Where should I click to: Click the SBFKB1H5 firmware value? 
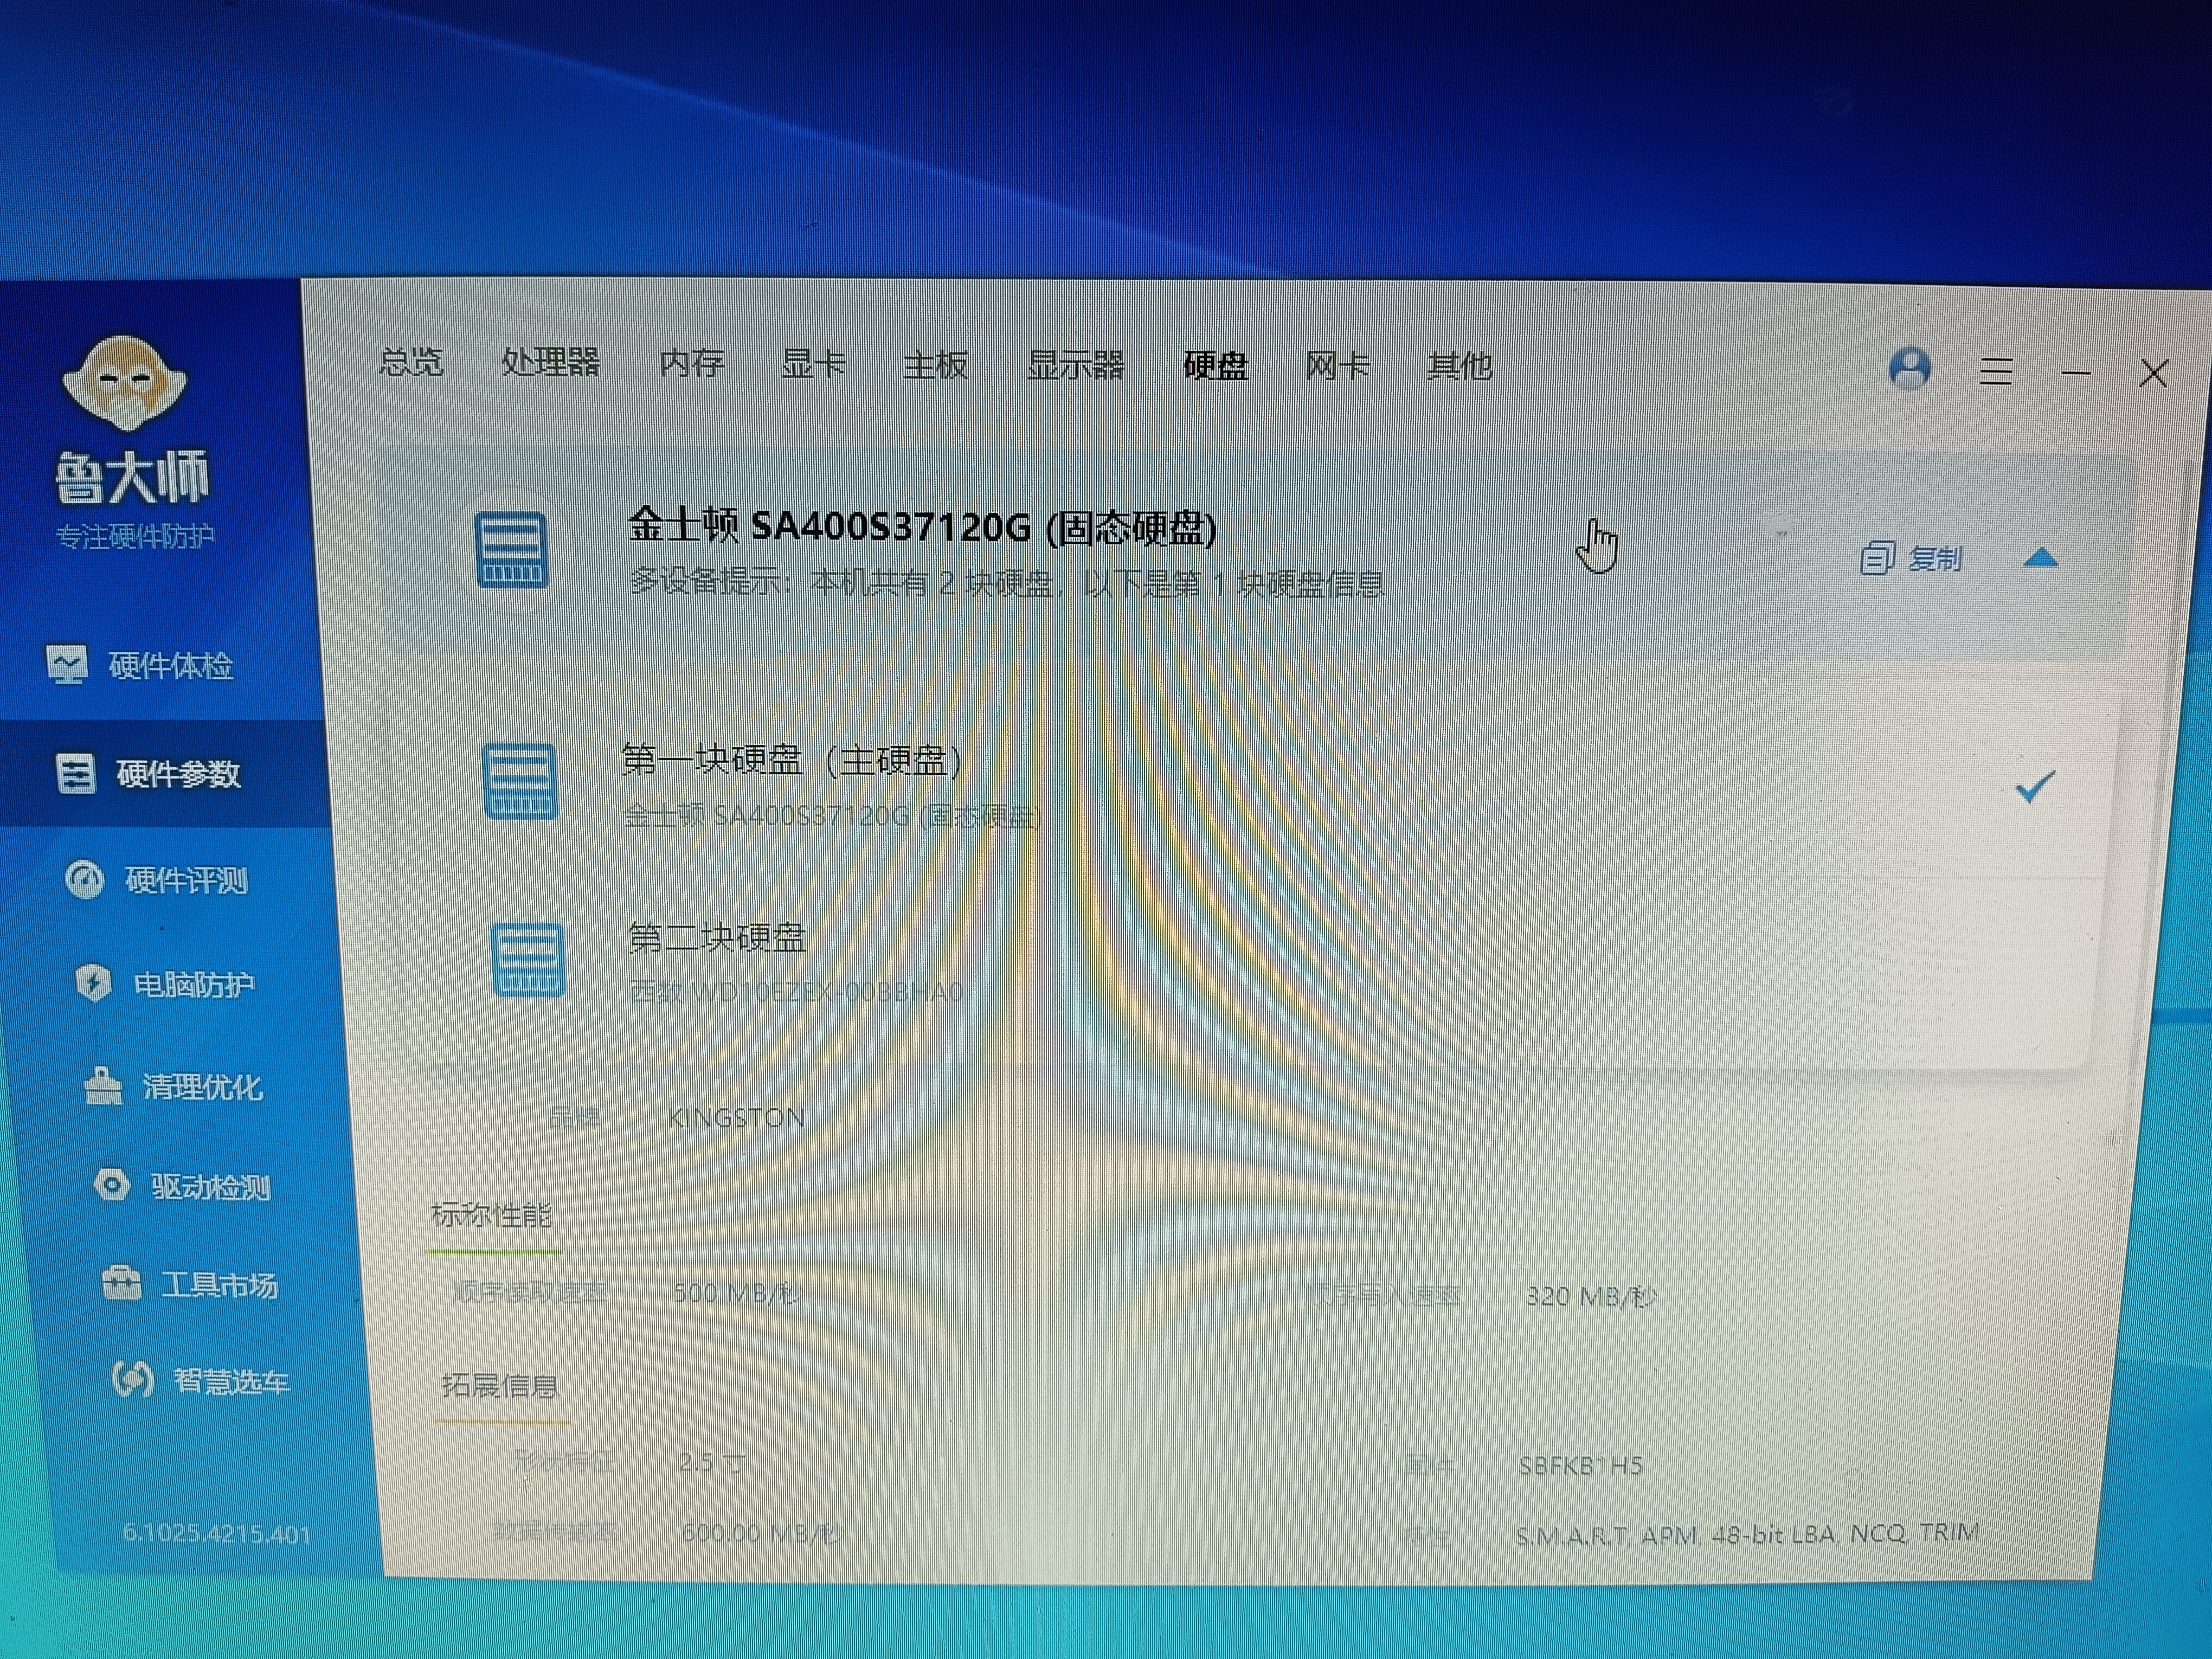1580,1466
